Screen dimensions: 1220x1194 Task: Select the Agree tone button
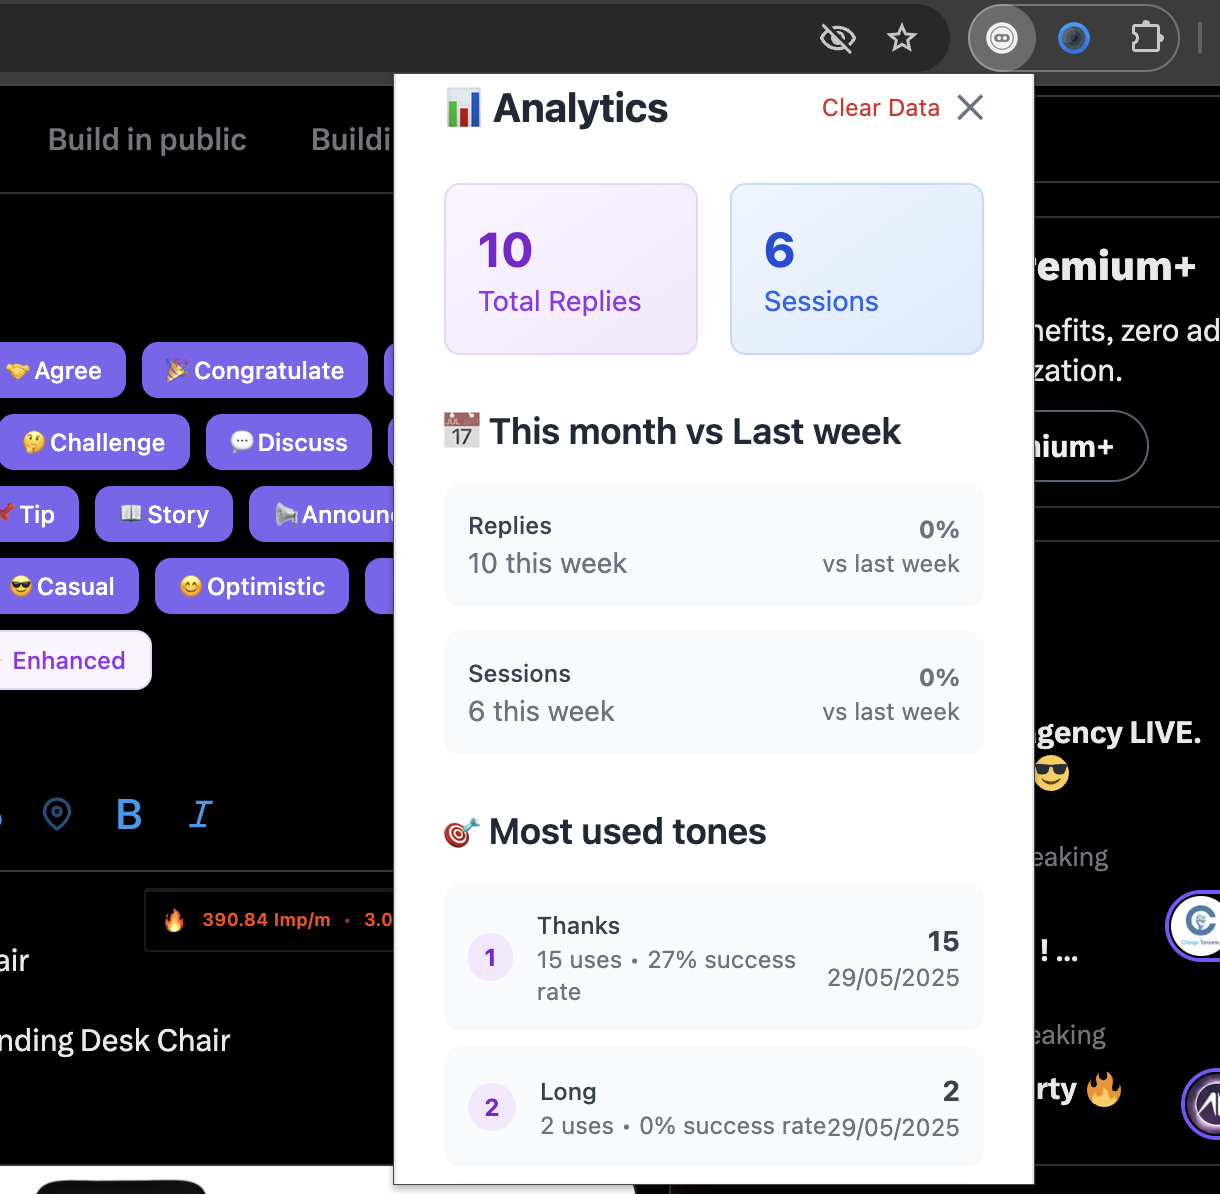point(58,371)
